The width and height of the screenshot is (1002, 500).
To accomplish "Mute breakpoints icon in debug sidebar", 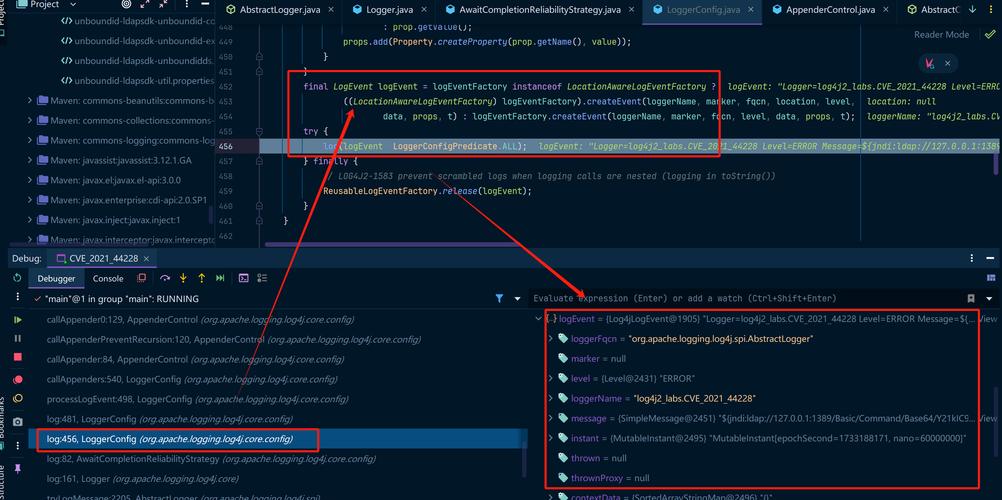I will (x=17, y=398).
